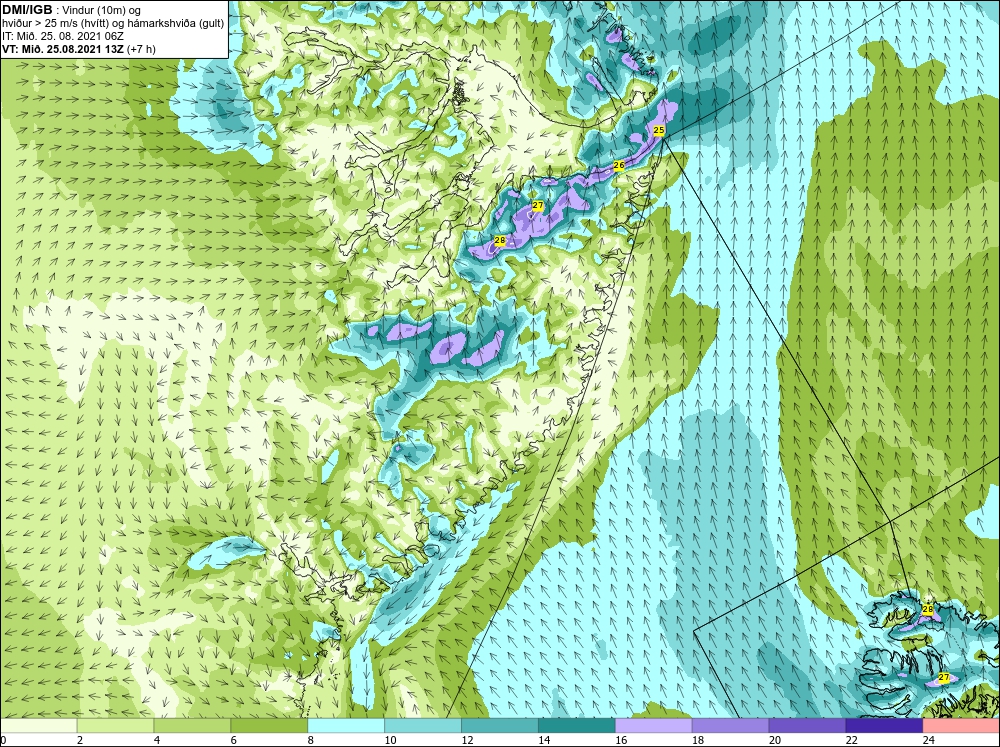
Task: Click the yellow gust label 27 over Iceland
Action: pyautogui.click(x=944, y=677)
